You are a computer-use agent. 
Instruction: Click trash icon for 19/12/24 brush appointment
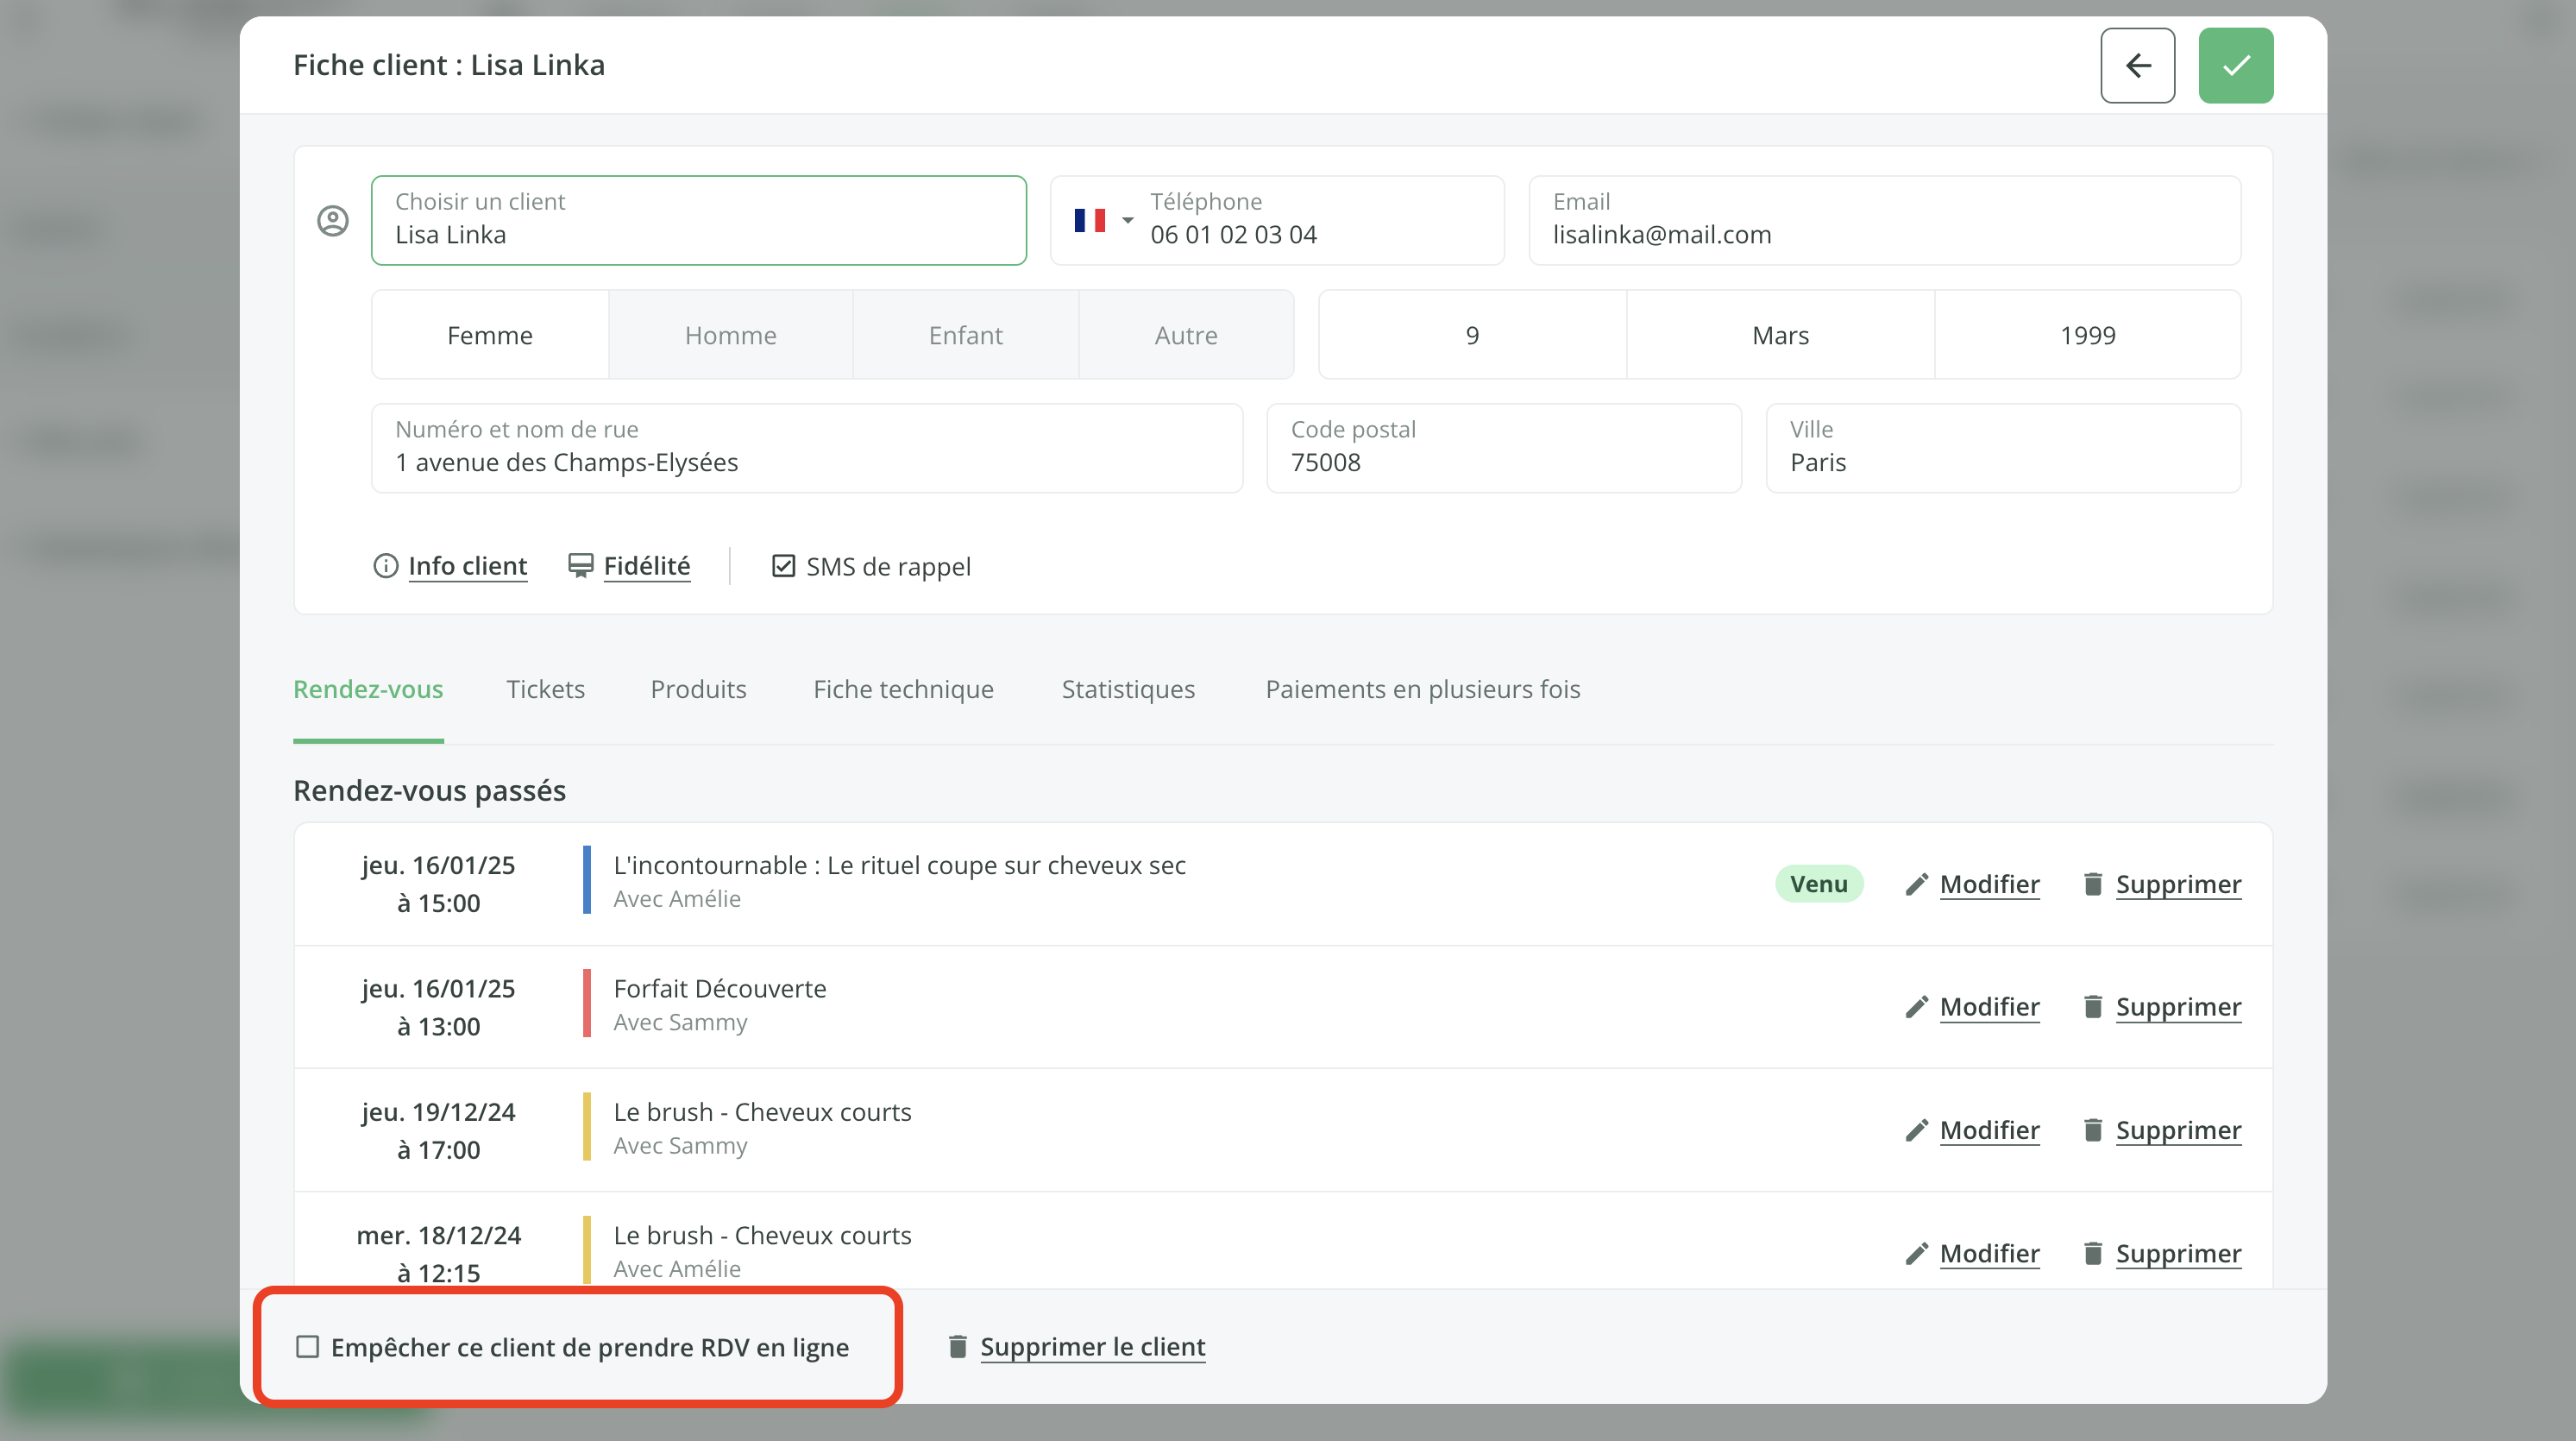[2092, 1130]
